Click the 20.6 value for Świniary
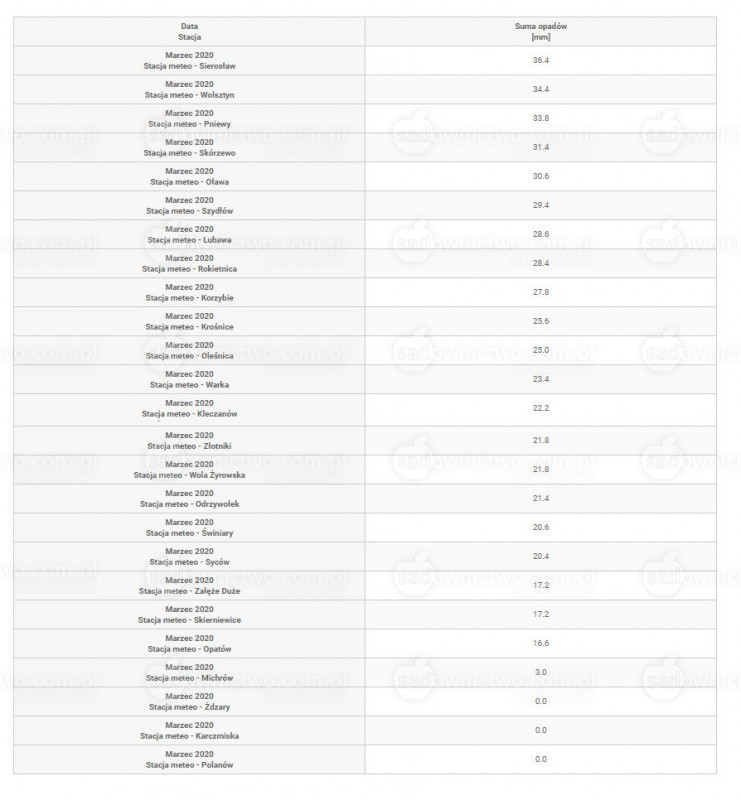The width and height of the screenshot is (741, 800). [x=540, y=528]
